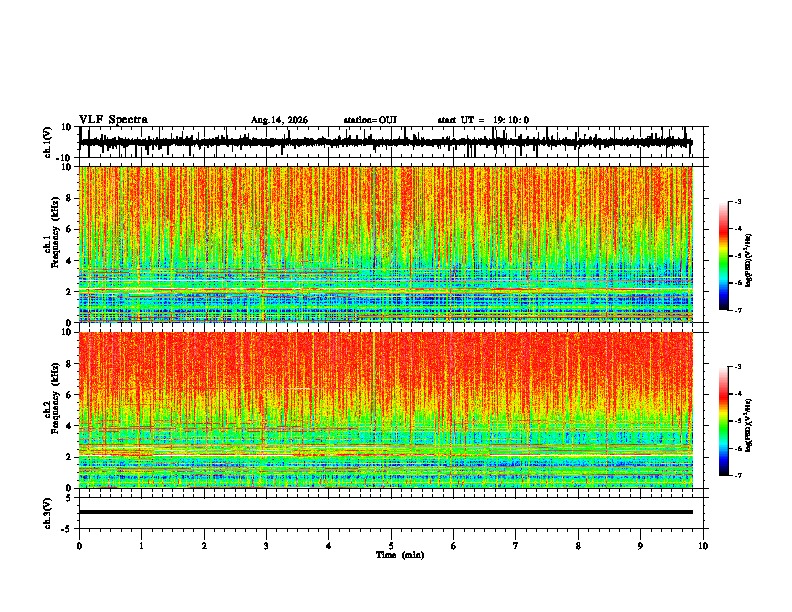Screen dimensions: 792x612
Task: Click the "6" kHz tick of ch.2 spectrogram
Action: tap(69, 395)
